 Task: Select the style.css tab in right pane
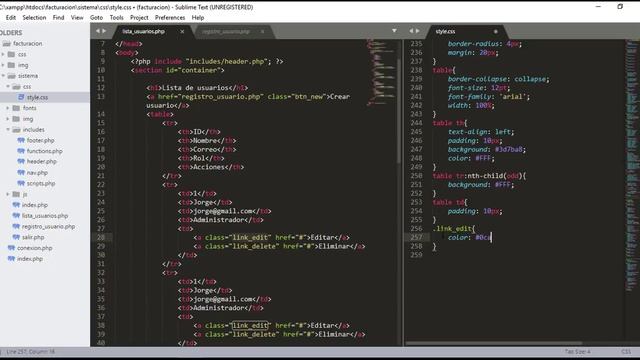tap(445, 31)
